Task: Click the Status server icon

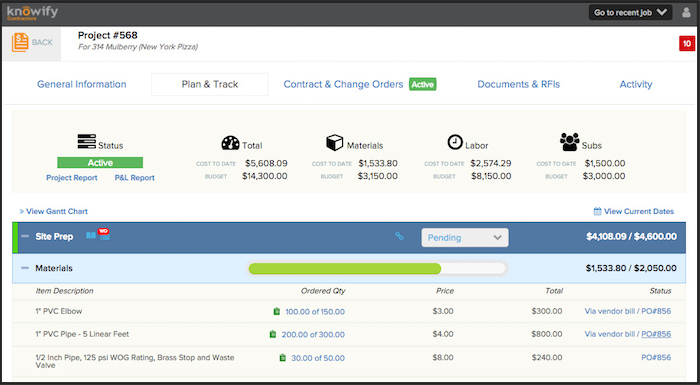Action: (87, 142)
